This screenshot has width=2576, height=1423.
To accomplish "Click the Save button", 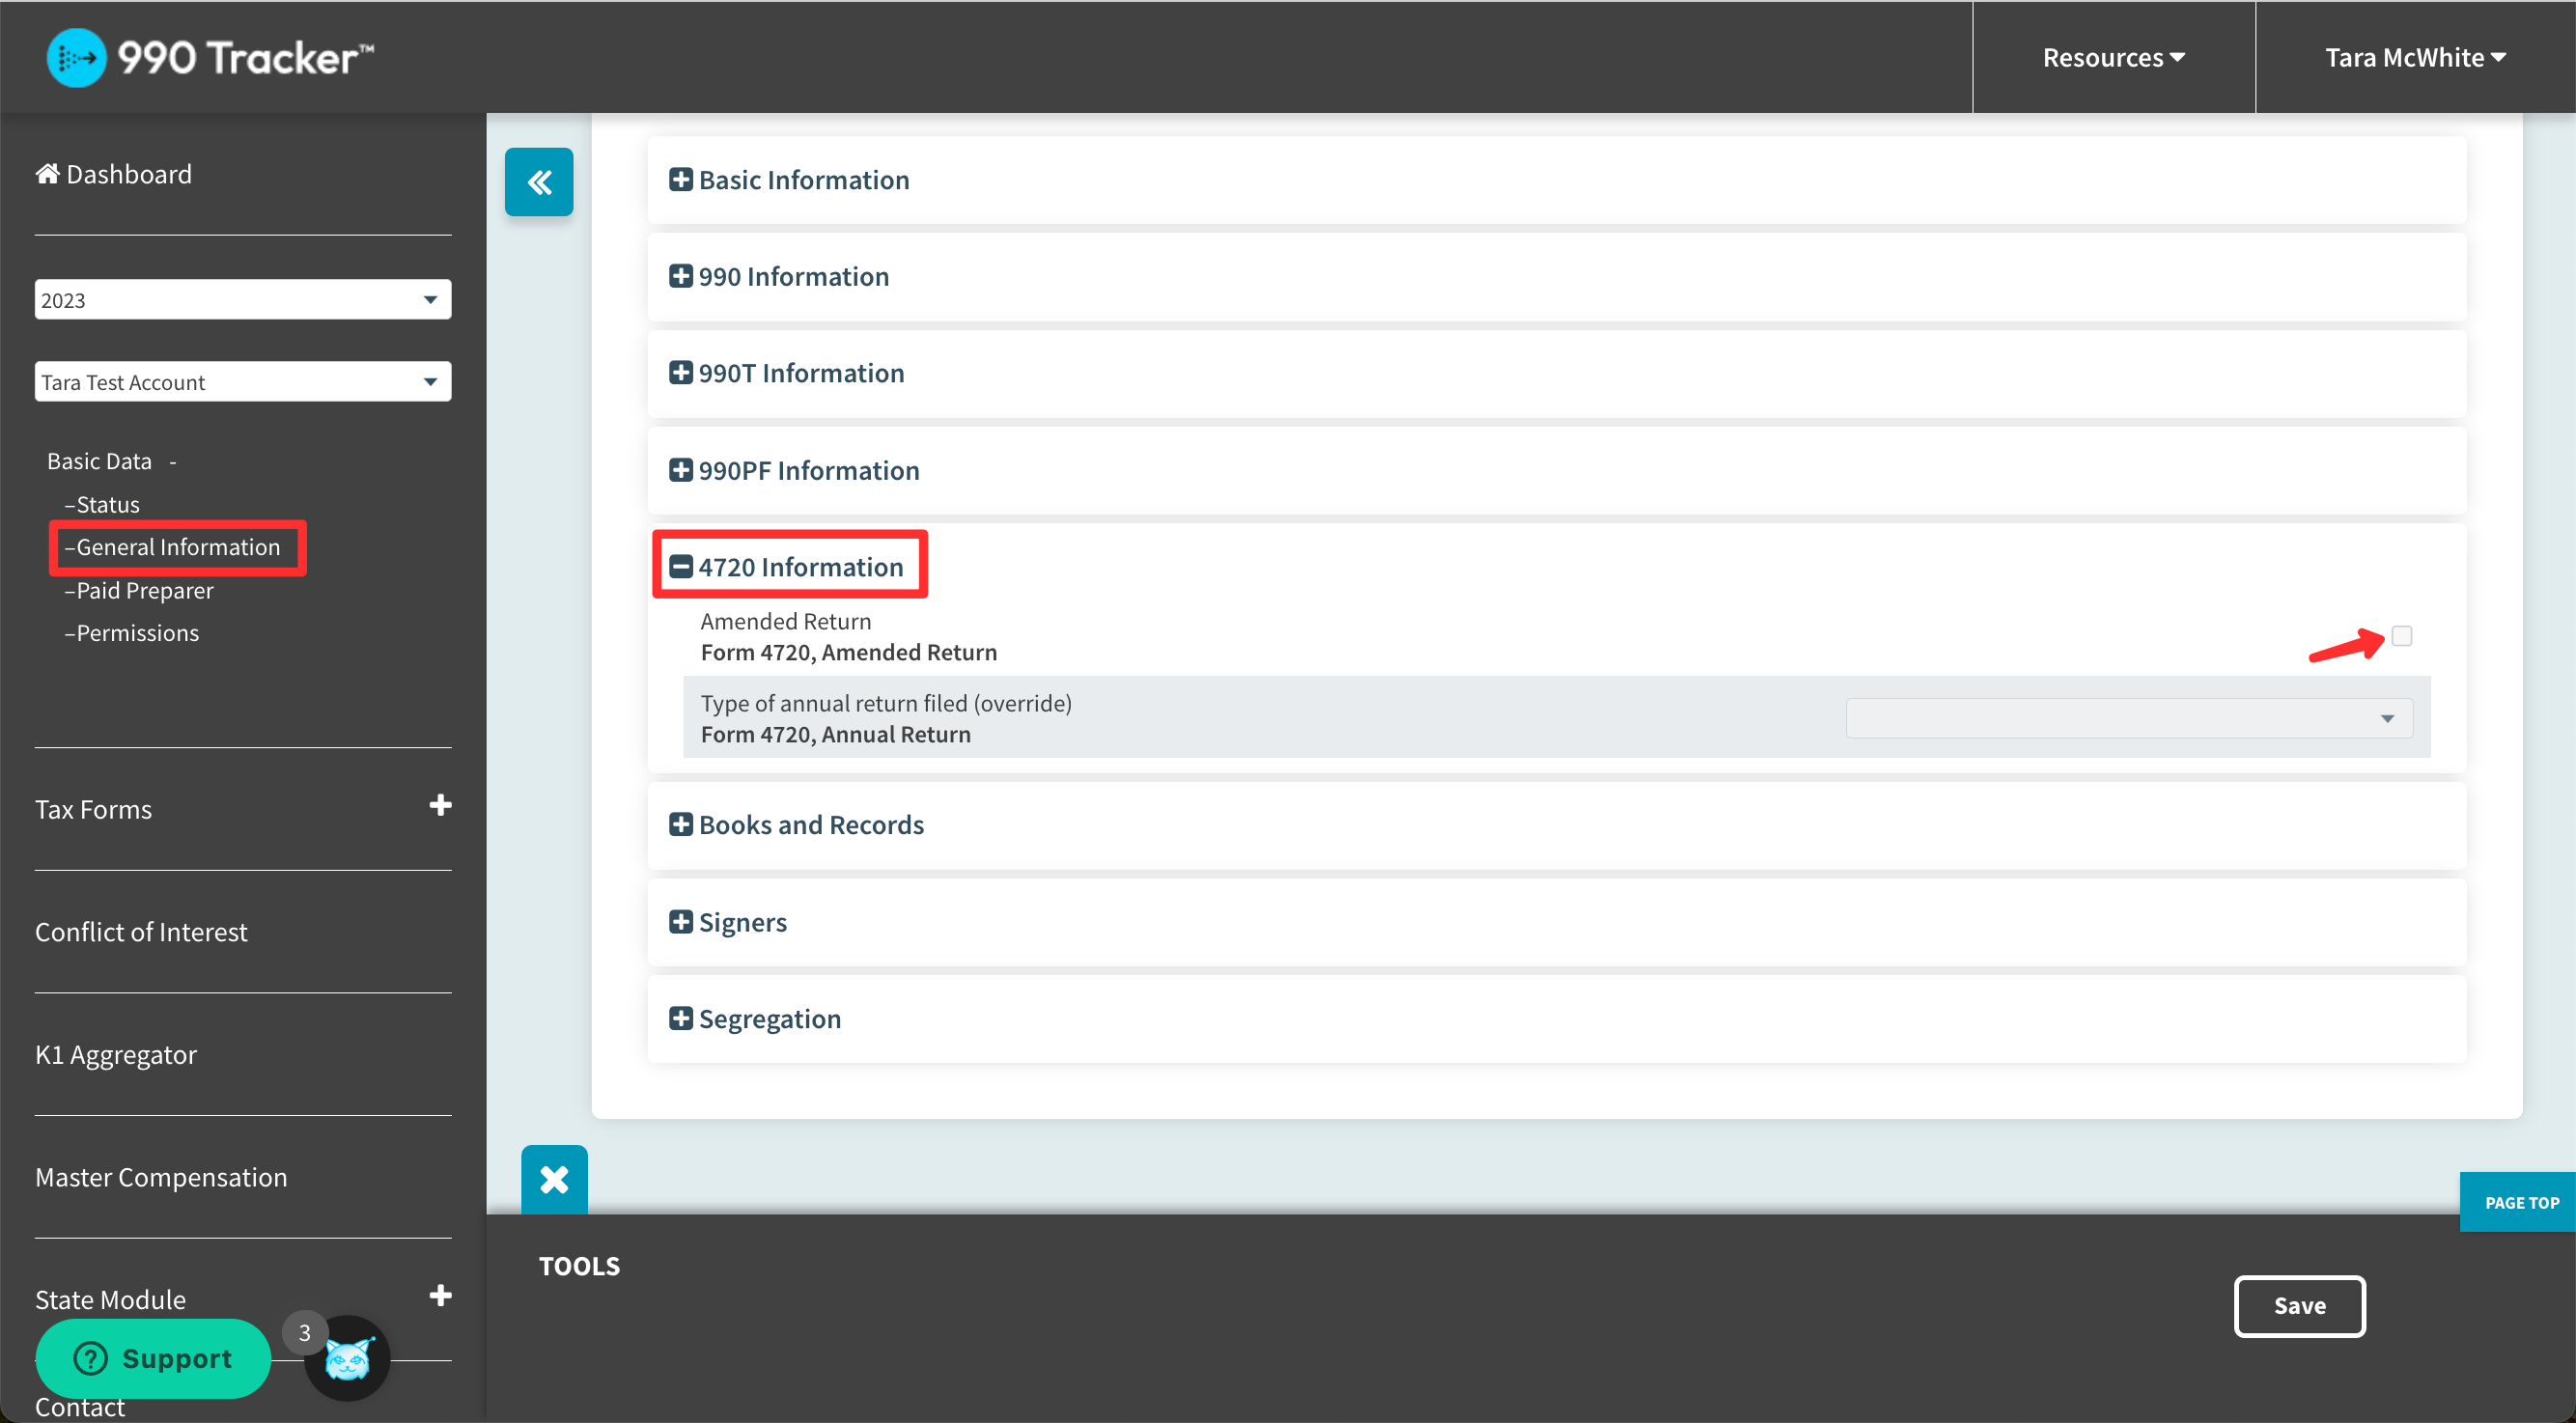I will click(2299, 1306).
